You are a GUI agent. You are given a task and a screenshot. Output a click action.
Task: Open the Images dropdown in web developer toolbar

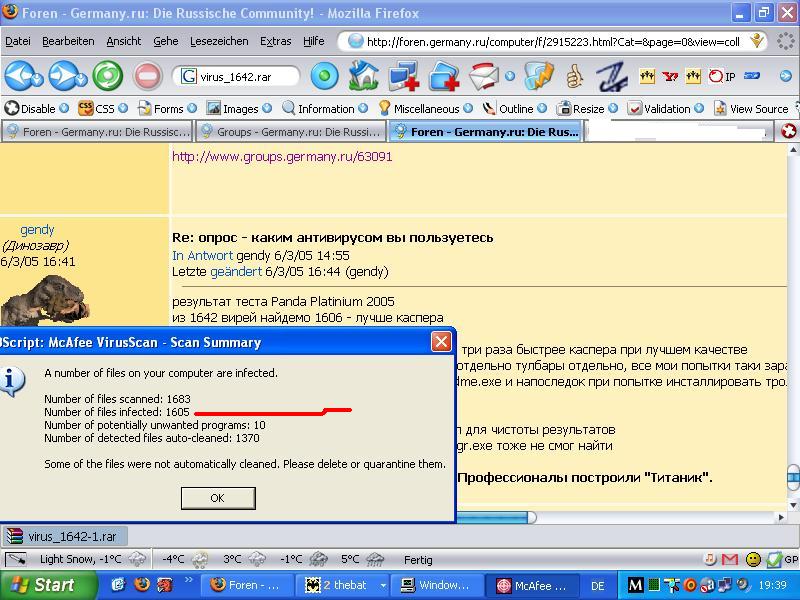267,109
